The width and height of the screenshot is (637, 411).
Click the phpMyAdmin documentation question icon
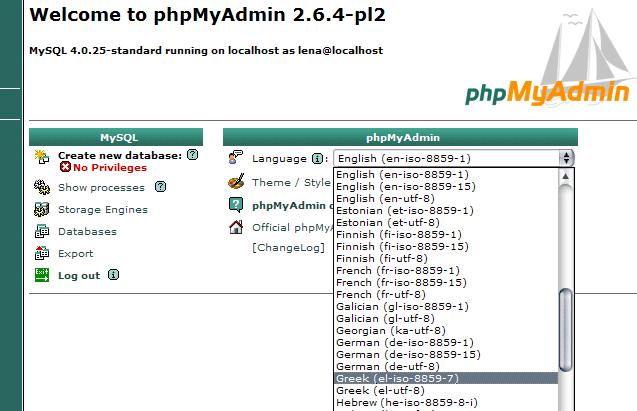coord(236,205)
